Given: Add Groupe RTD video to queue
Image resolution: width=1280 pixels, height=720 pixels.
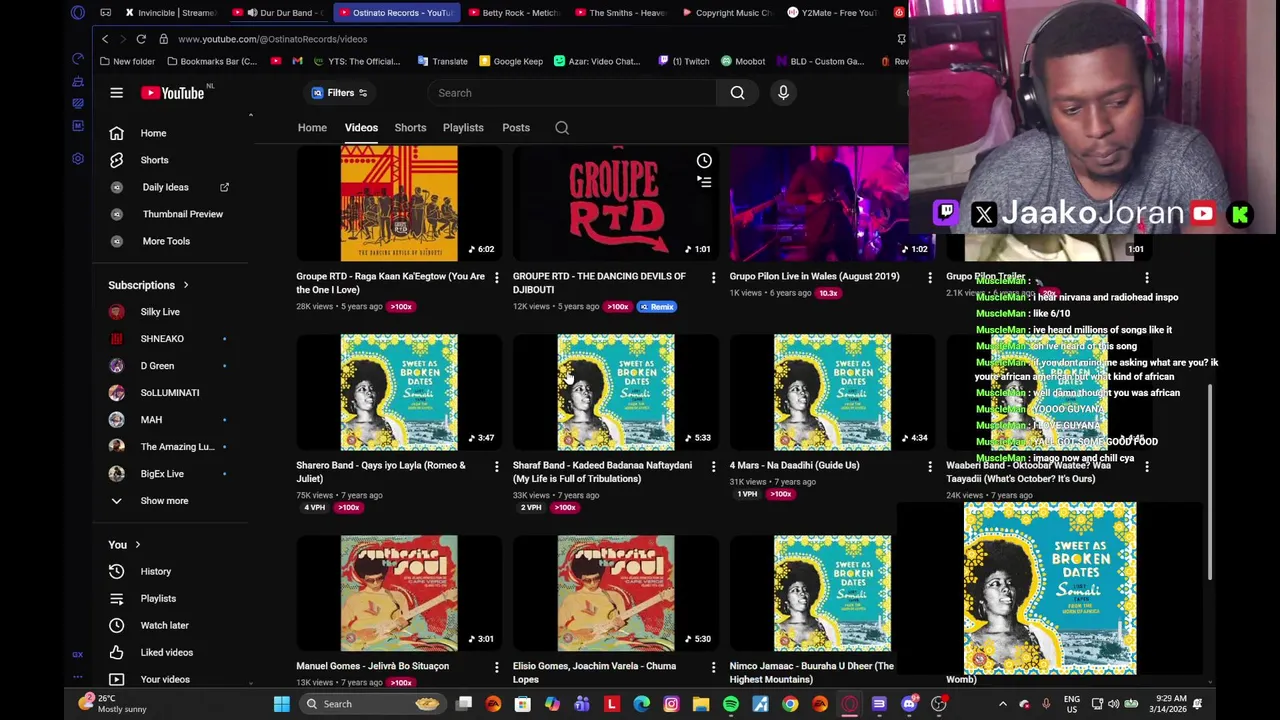Looking at the screenshot, I should tap(704, 182).
